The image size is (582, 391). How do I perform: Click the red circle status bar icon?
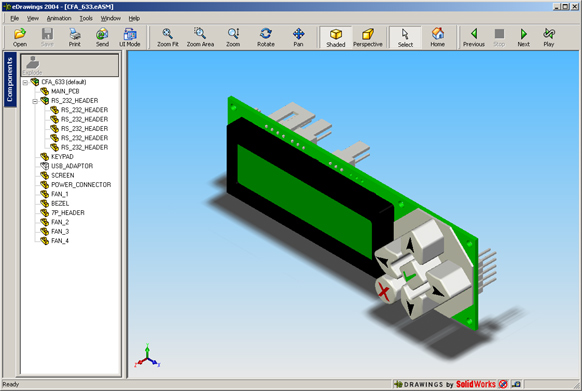503,384
